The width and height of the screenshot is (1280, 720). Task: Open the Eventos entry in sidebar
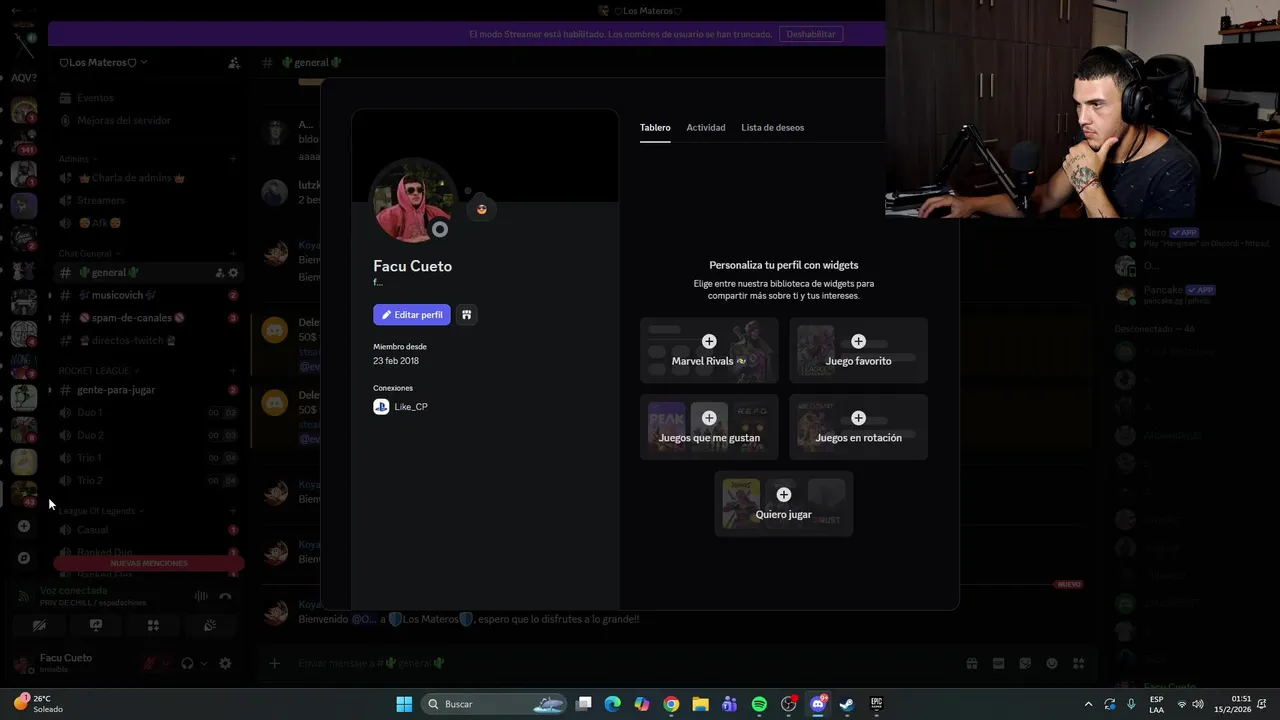tap(95, 98)
